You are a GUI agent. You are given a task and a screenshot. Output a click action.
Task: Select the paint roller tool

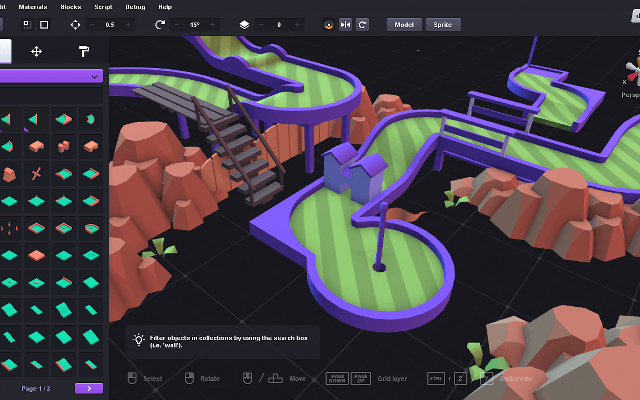[x=84, y=51]
